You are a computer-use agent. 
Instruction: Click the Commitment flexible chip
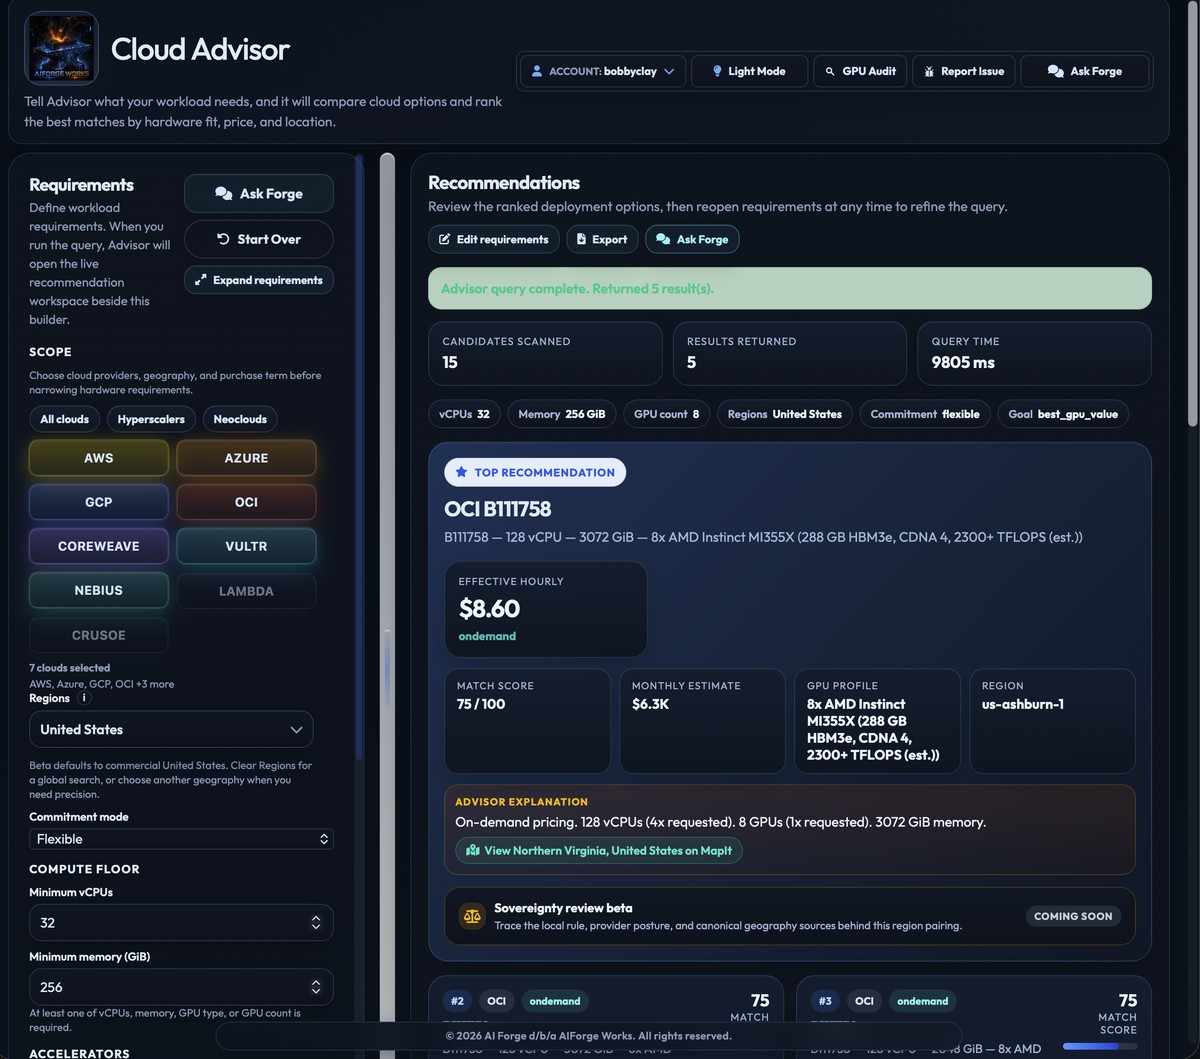925,414
